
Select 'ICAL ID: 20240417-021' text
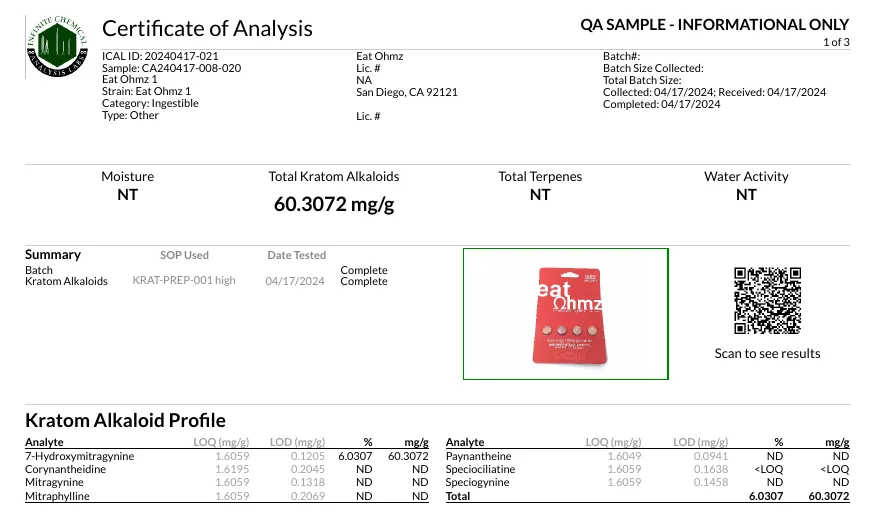[x=160, y=56]
